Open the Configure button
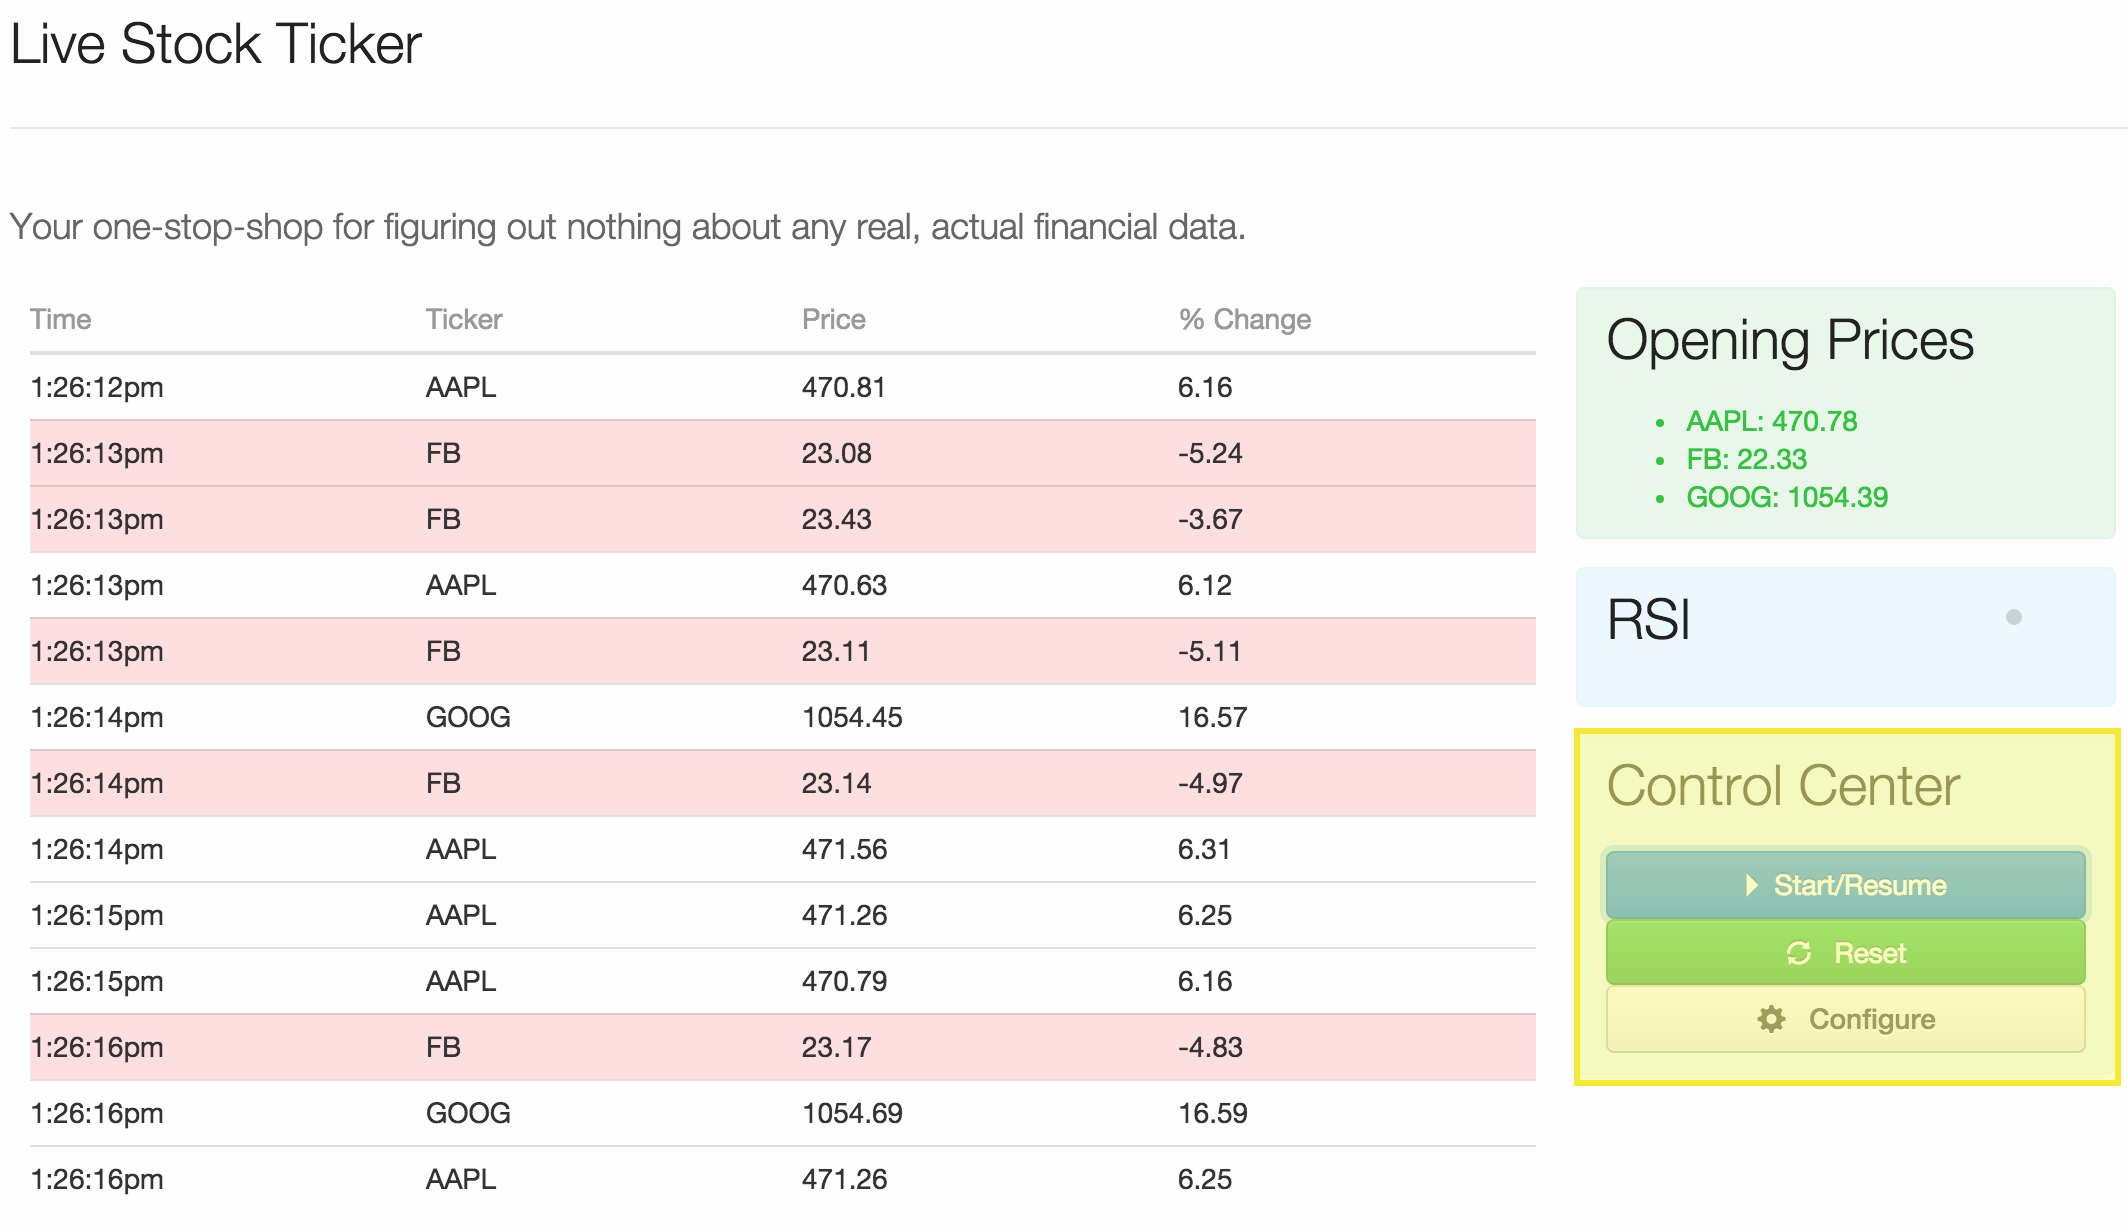The image size is (2128, 1232). pyautogui.click(x=1846, y=1019)
